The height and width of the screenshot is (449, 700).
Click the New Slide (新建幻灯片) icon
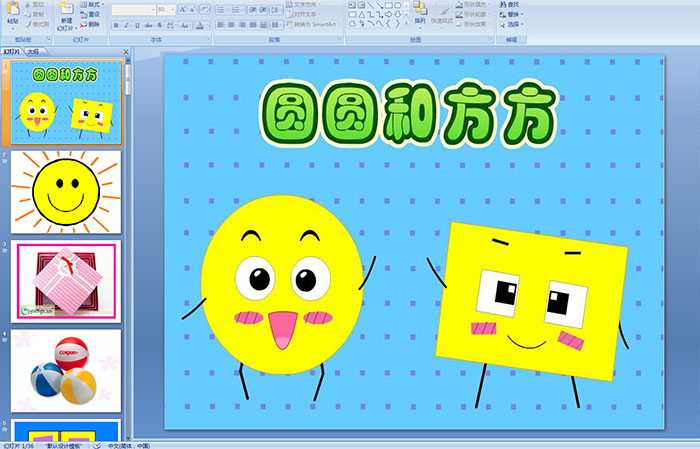pos(67,10)
